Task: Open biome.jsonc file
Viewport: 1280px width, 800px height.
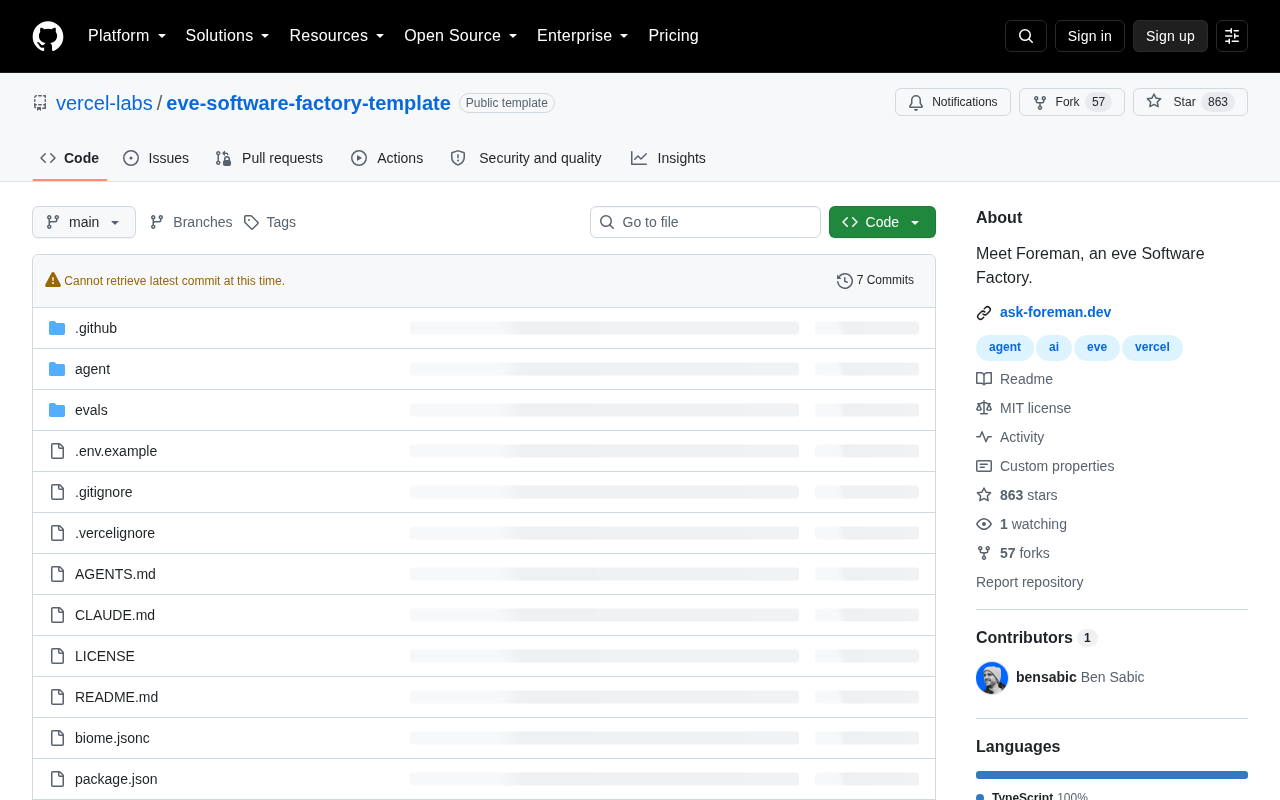Action: [x=112, y=738]
